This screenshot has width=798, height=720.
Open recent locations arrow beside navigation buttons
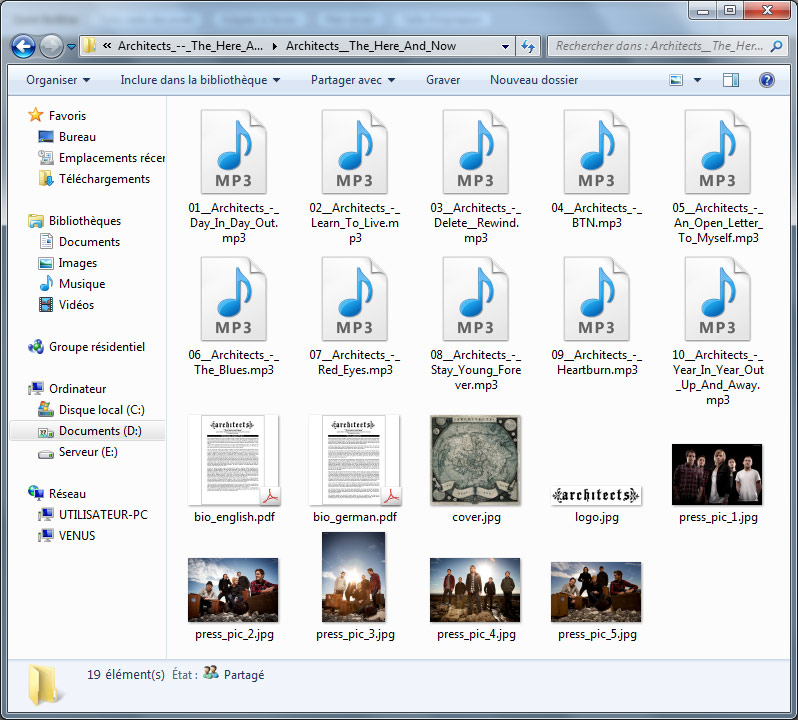tap(72, 47)
